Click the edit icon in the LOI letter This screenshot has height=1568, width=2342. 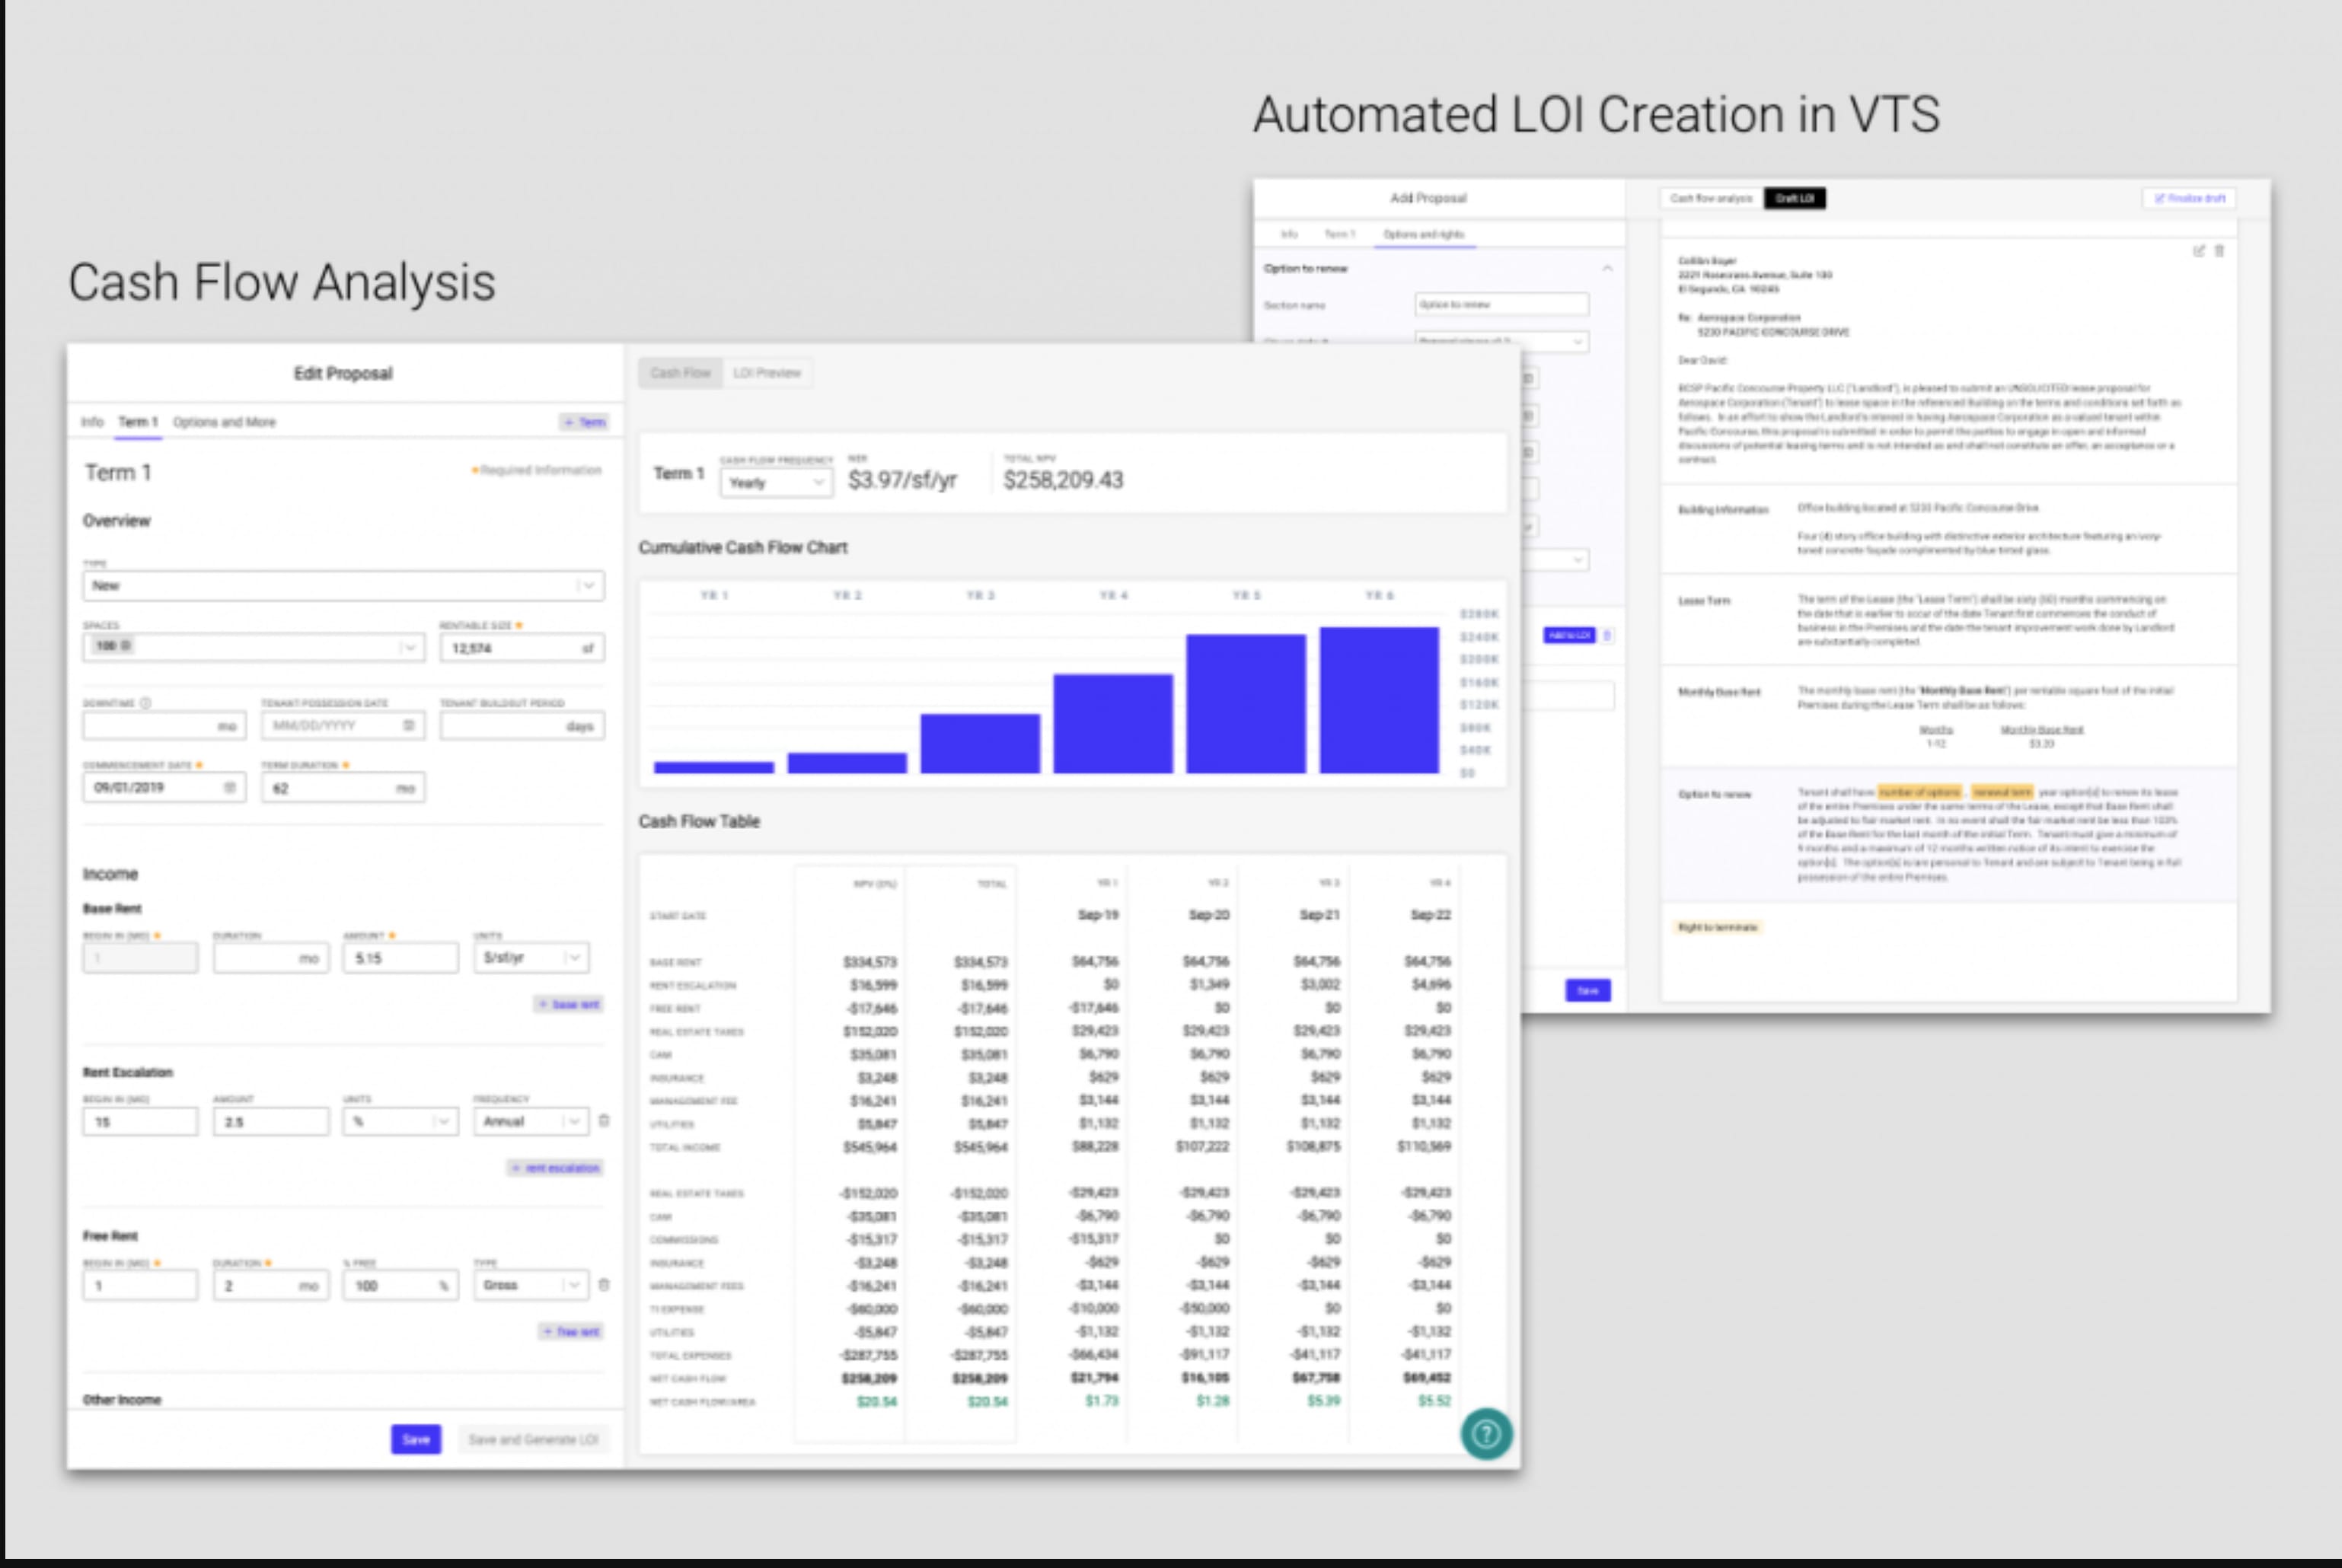(x=2199, y=251)
